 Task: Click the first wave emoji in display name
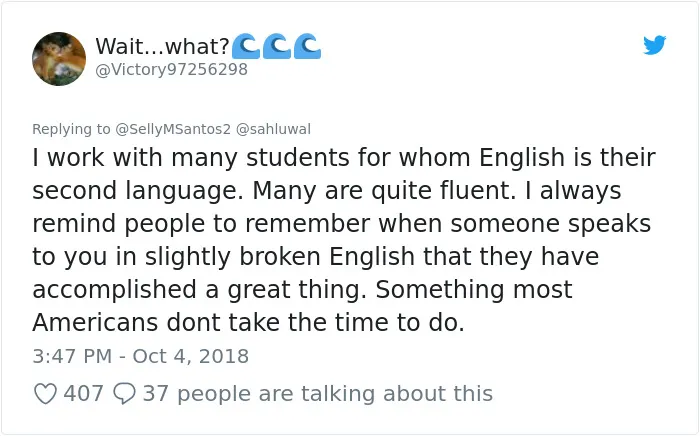pos(246,46)
